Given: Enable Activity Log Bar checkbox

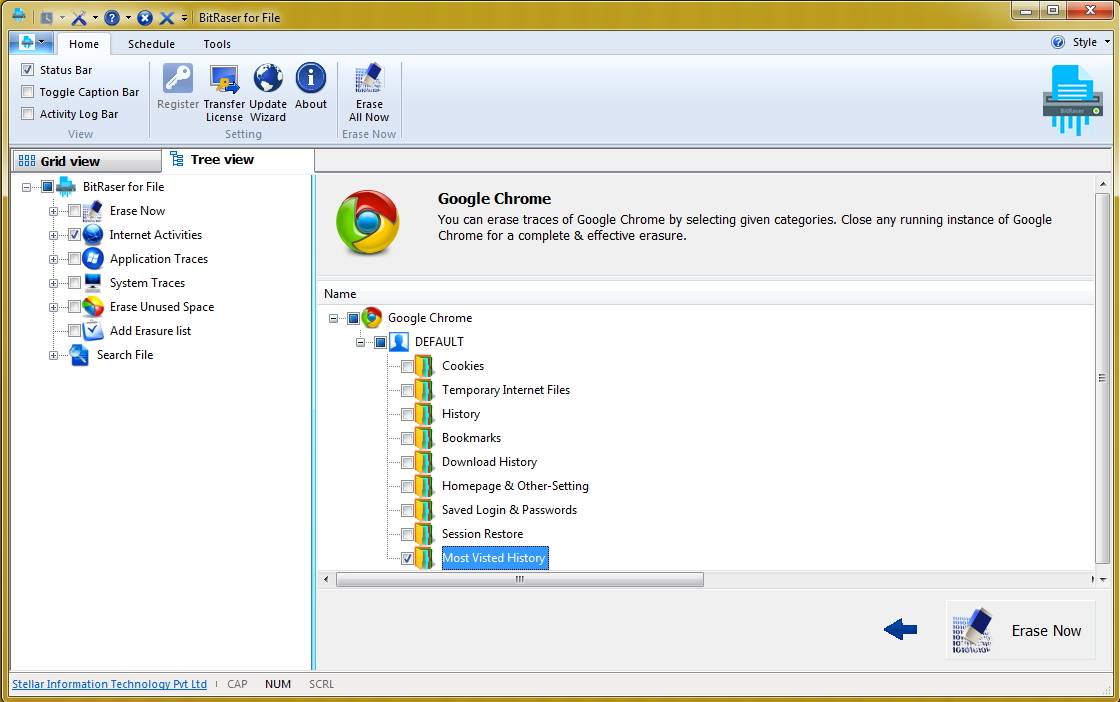Looking at the screenshot, I should point(28,114).
